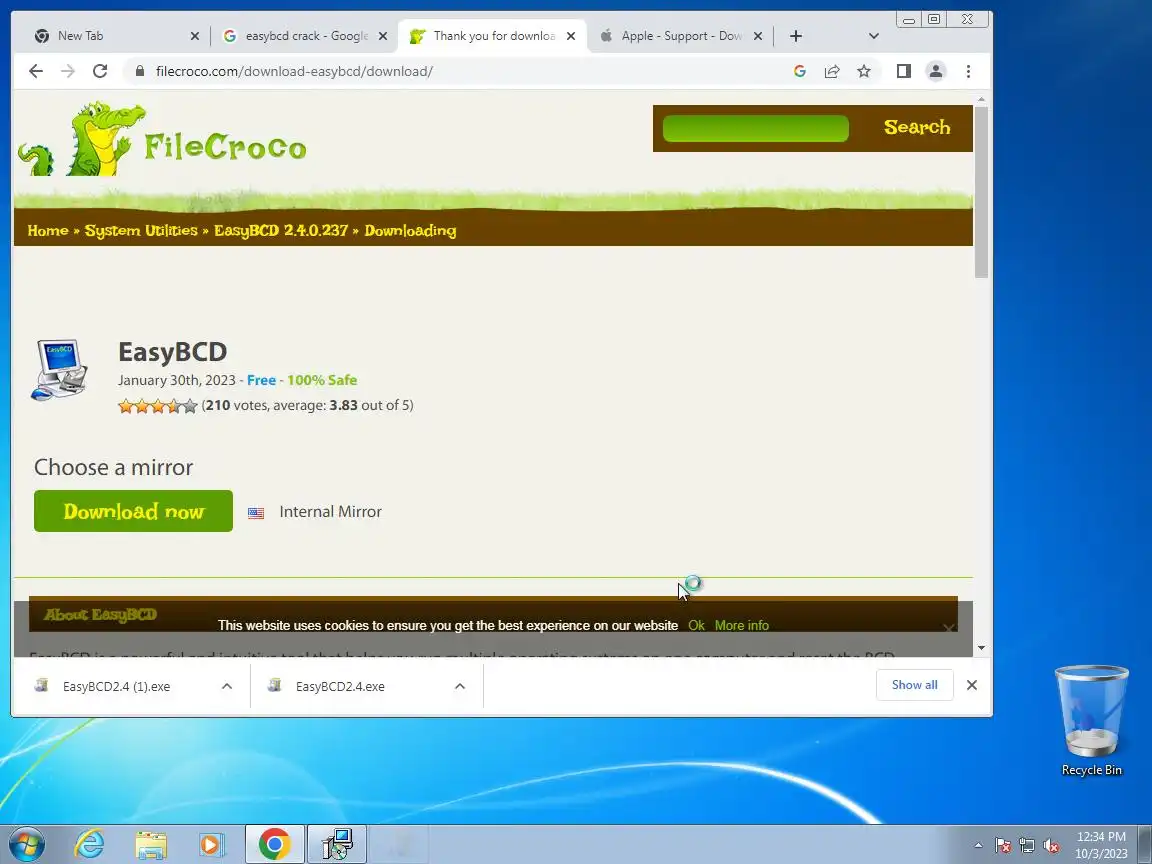Click Show all downloads

[915, 685]
